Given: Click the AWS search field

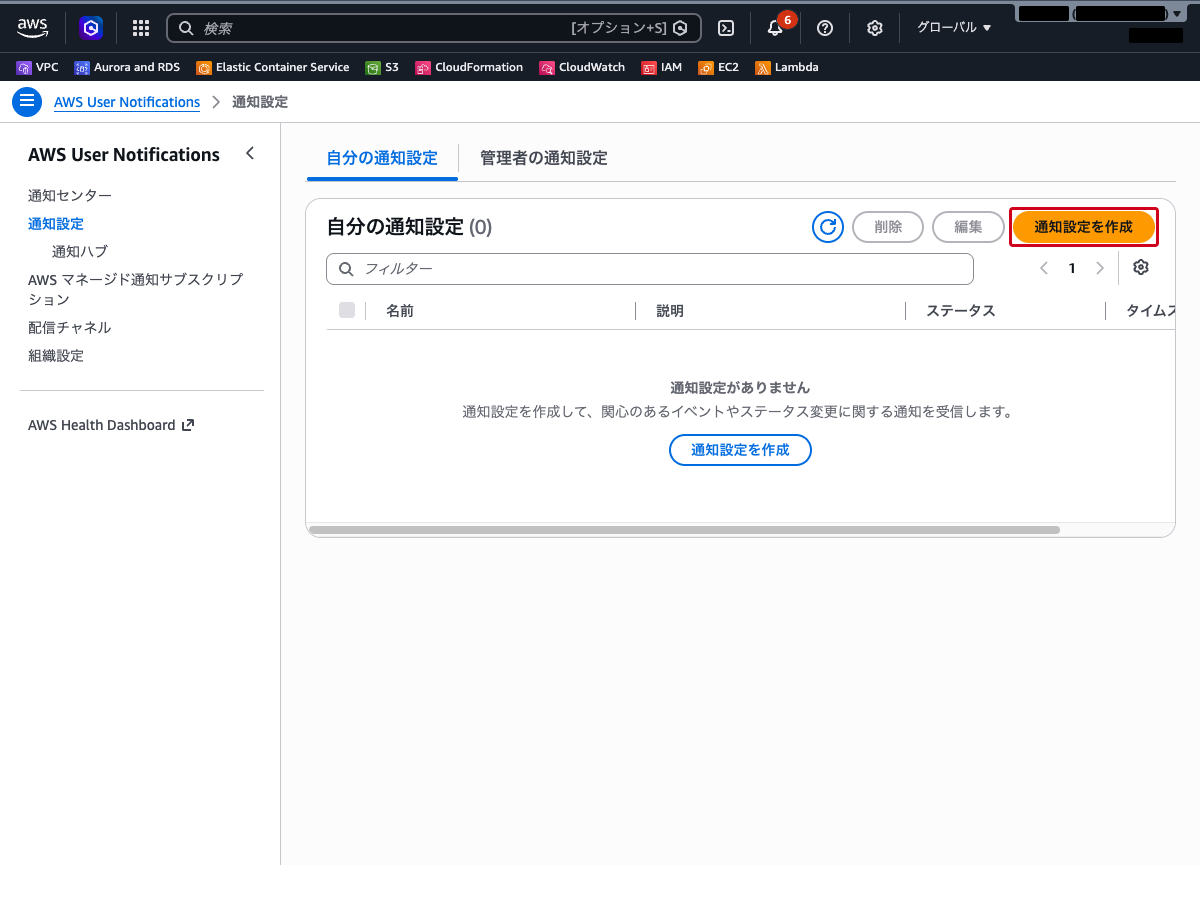Looking at the screenshot, I should coord(434,28).
